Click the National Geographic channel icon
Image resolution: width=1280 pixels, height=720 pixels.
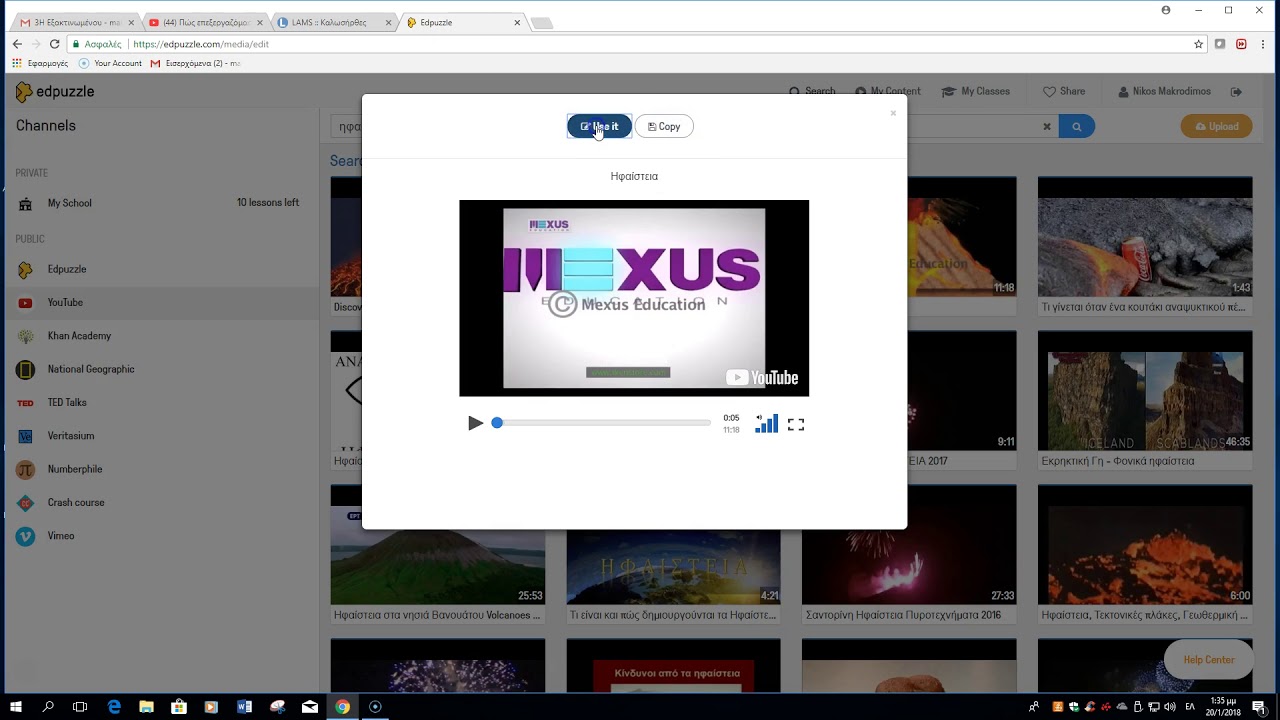pos(25,369)
